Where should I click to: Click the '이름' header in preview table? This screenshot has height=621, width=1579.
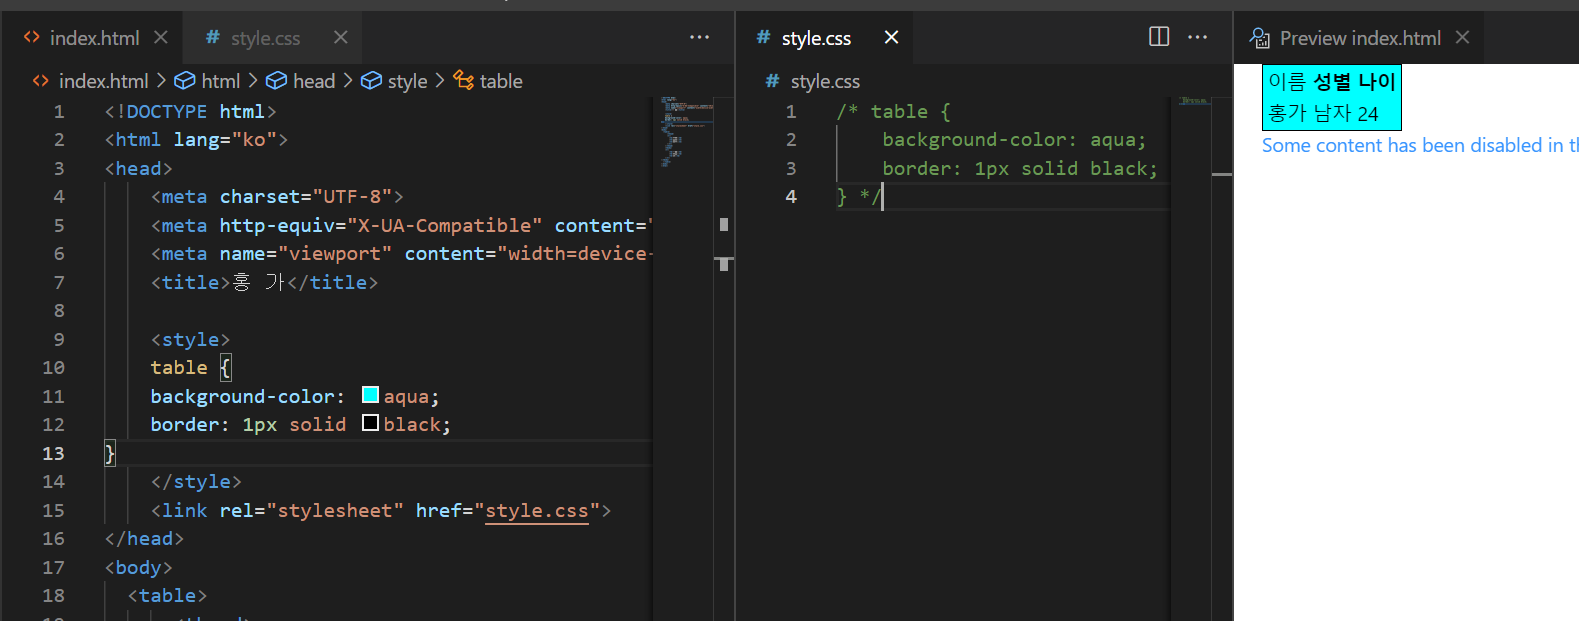(1287, 82)
